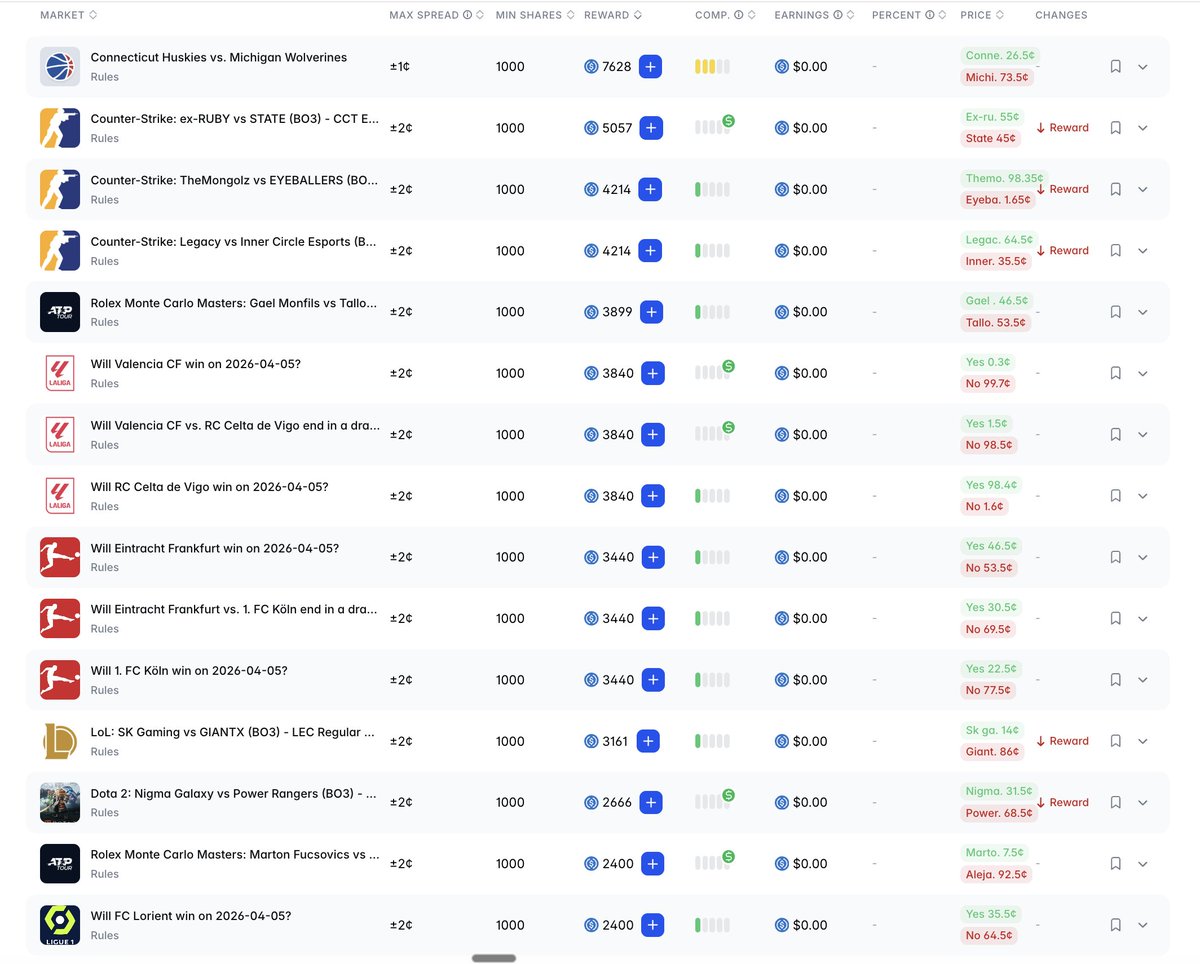Add reward for Connecticut Huskies vs. Michigan market
Viewport: 1200px width, 964px height.
pos(650,67)
